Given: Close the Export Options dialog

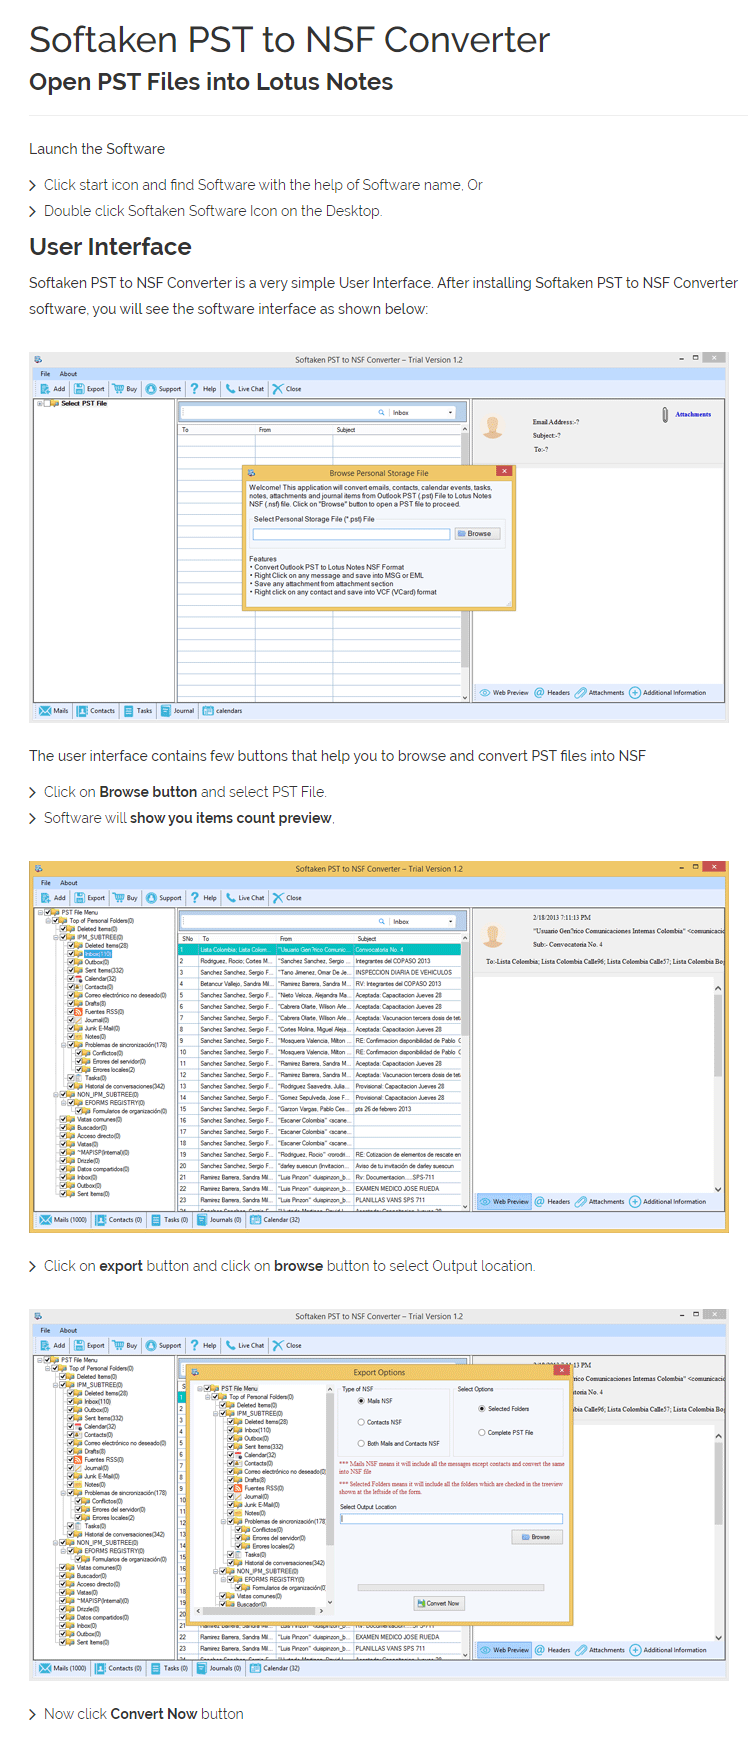Looking at the screenshot, I should [562, 1370].
